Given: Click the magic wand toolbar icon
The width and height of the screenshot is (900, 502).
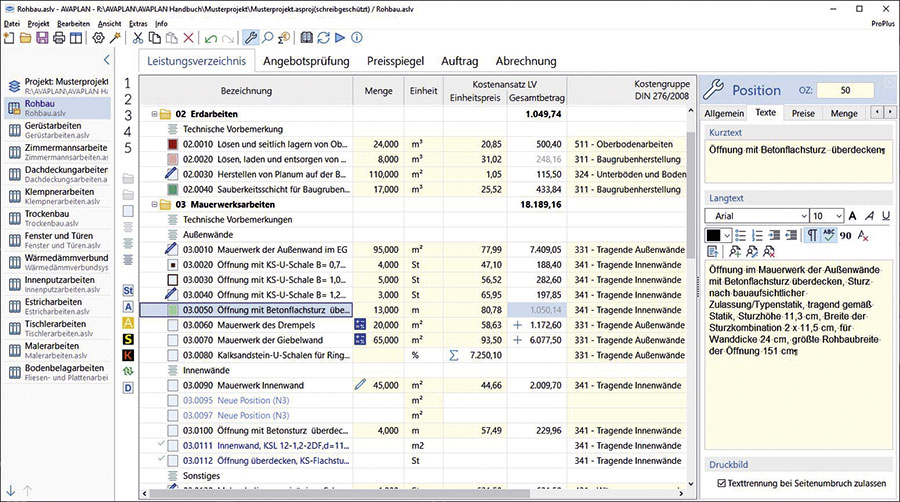Looking at the screenshot, I should (115, 38).
